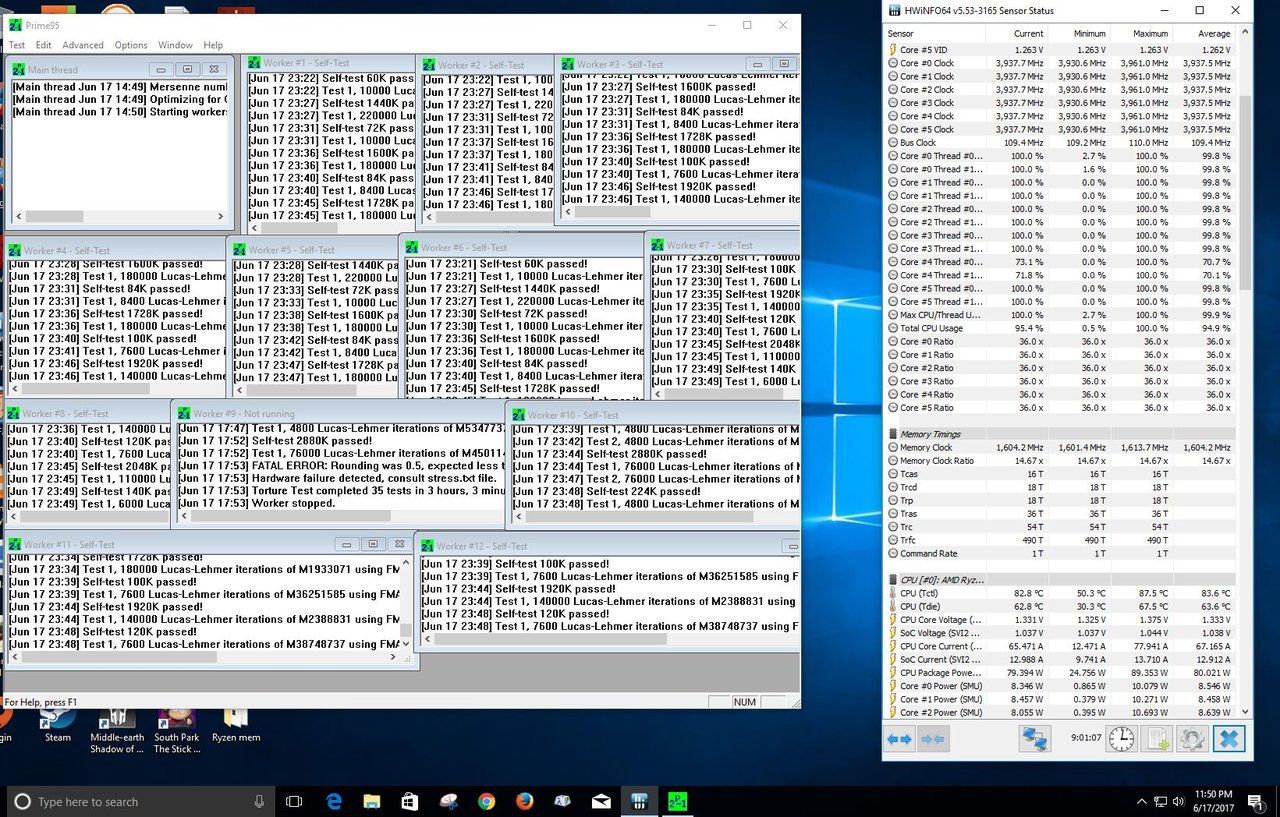This screenshot has height=817, width=1280.
Task: Select the Middle-earth Shadow of desktop shortcut
Action: [x=117, y=731]
